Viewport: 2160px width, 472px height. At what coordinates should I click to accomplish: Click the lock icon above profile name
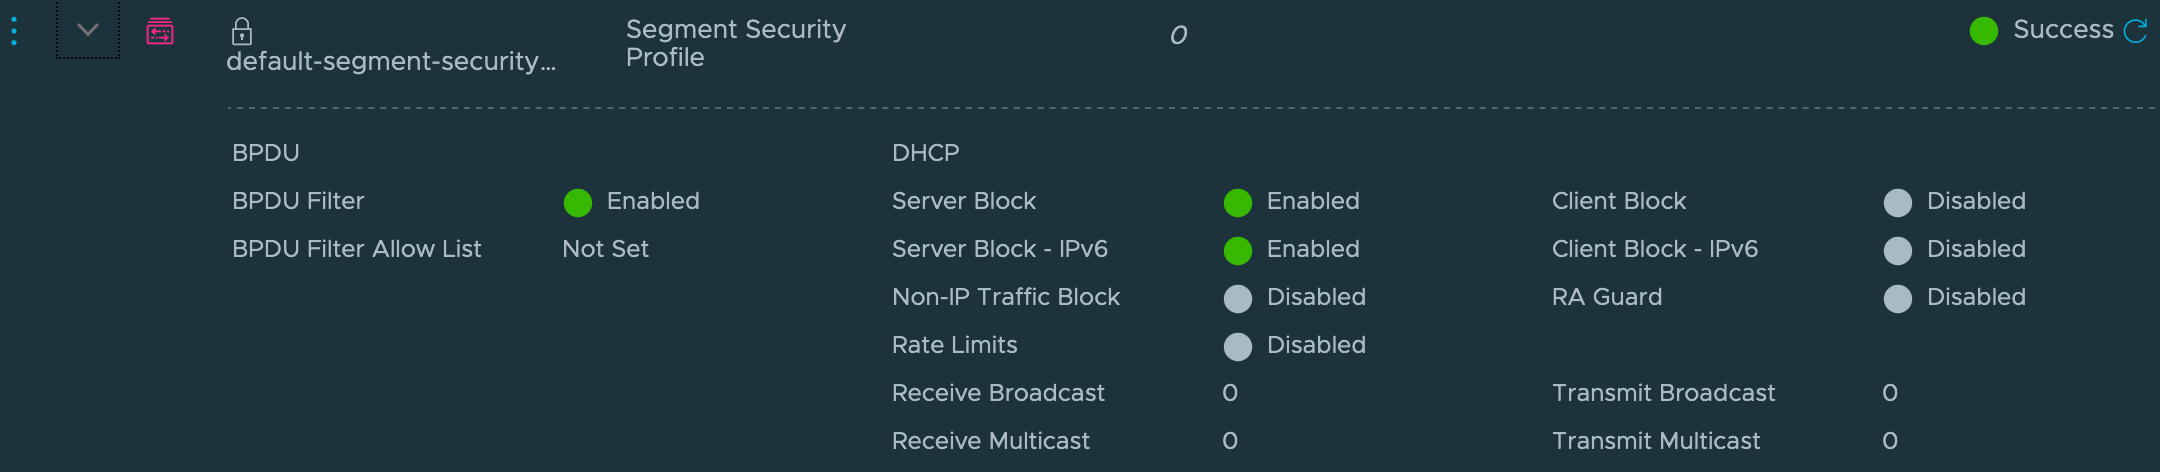241,32
